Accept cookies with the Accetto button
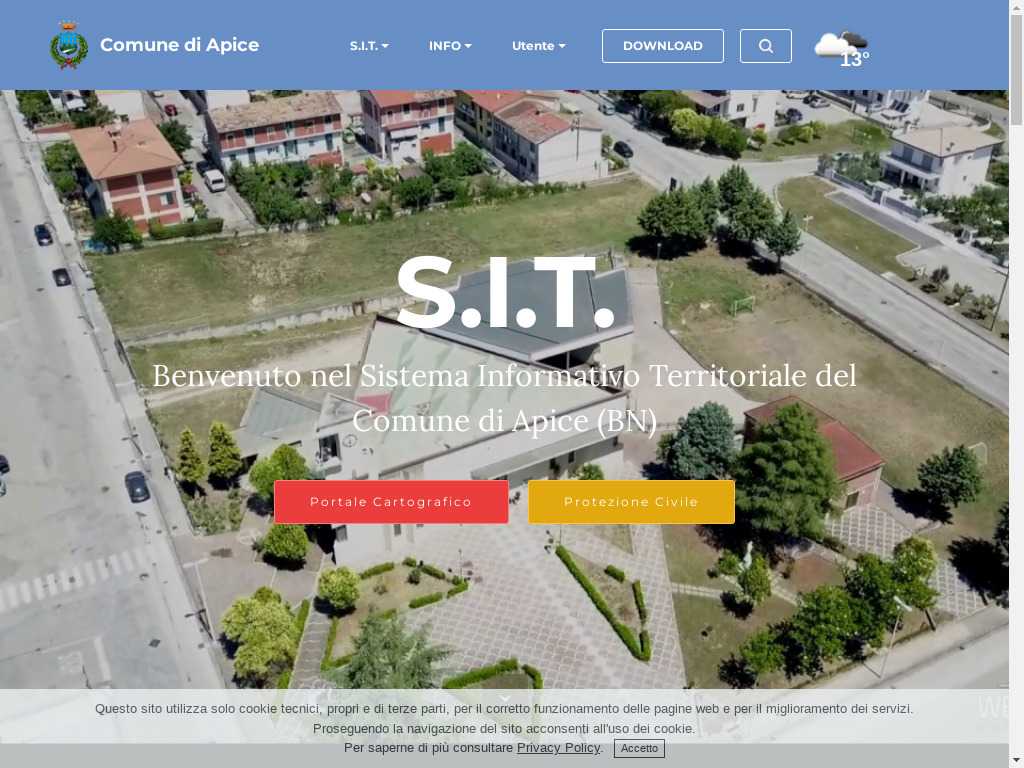1024x768 pixels. click(639, 748)
